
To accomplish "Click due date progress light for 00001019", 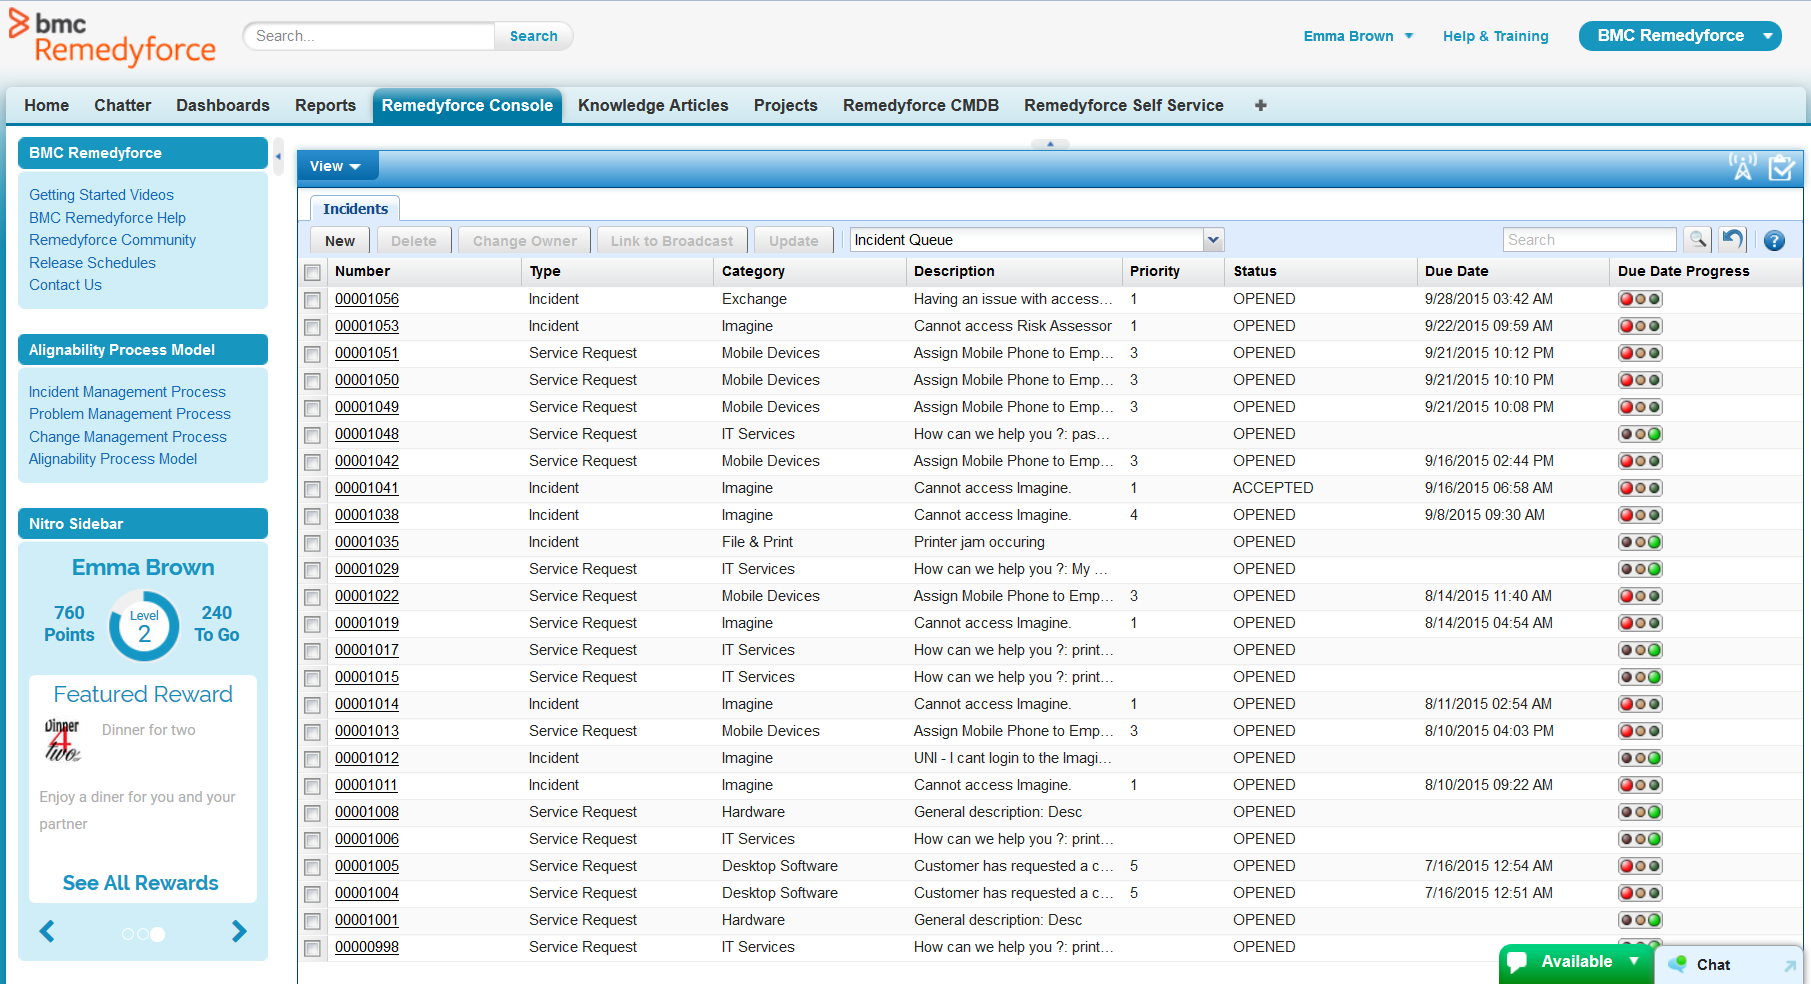I will (x=1640, y=623).
